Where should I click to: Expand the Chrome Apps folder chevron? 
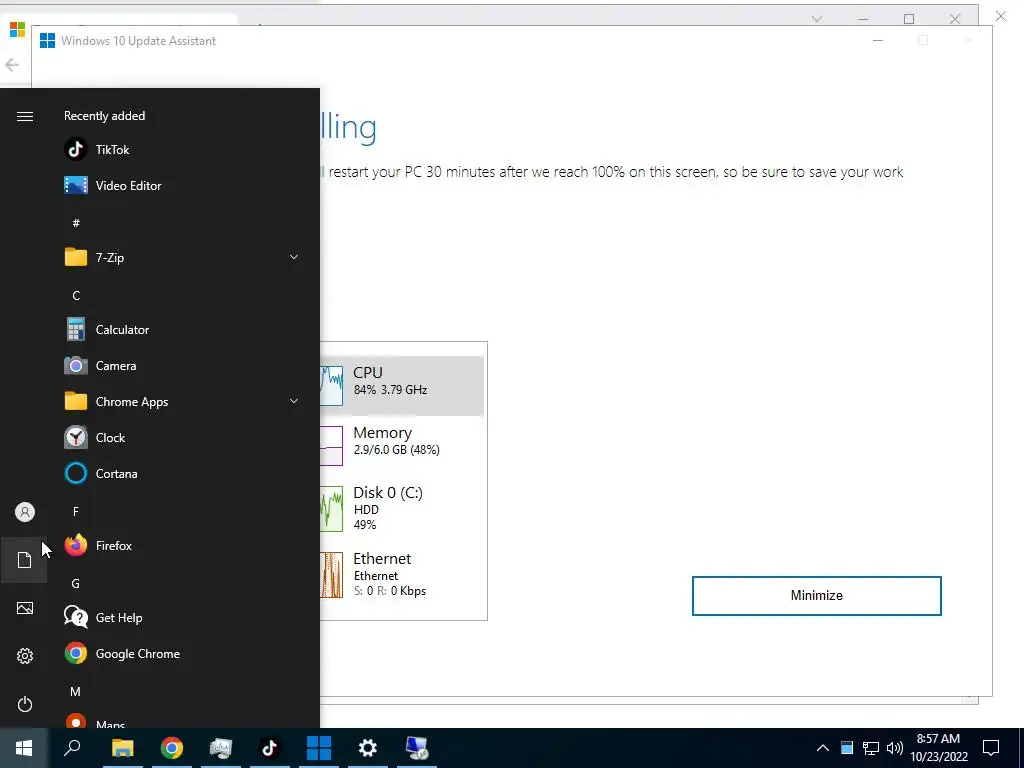tap(294, 401)
